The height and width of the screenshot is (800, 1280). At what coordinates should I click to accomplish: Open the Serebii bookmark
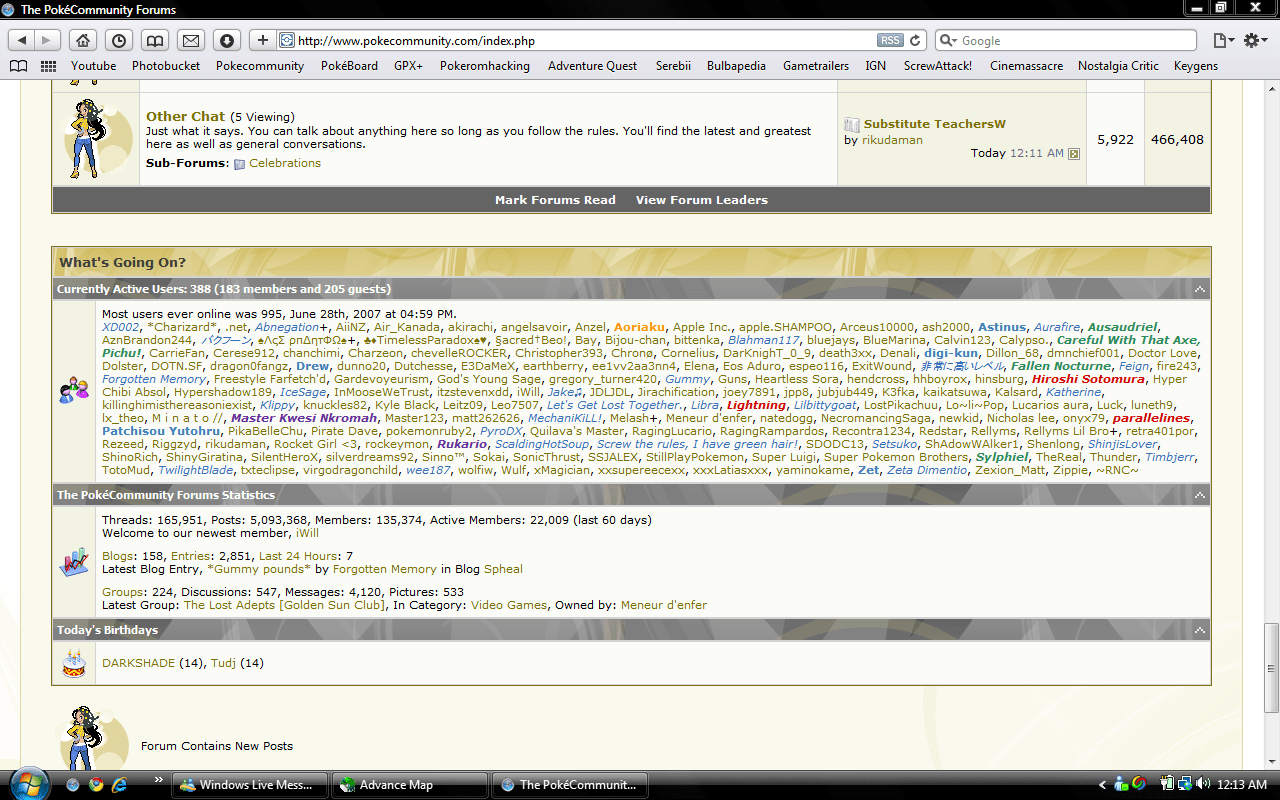pyautogui.click(x=673, y=66)
